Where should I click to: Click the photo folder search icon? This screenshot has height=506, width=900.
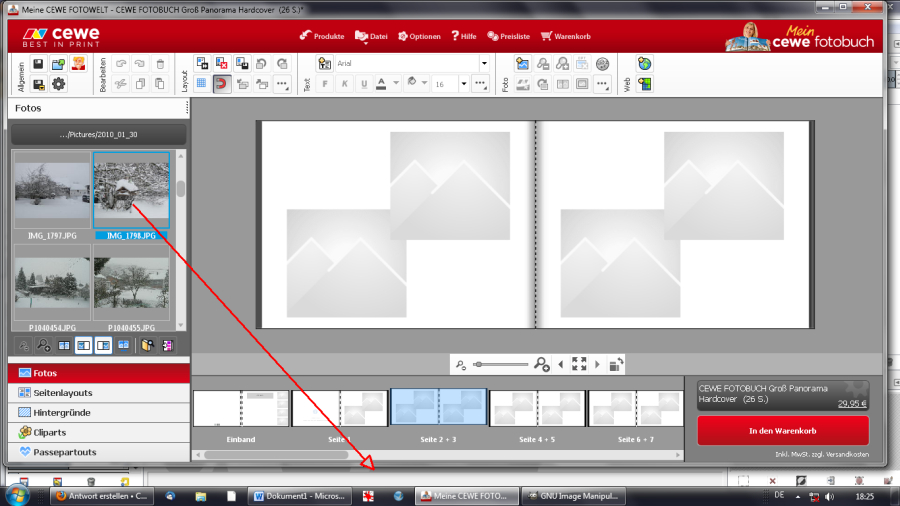point(148,345)
